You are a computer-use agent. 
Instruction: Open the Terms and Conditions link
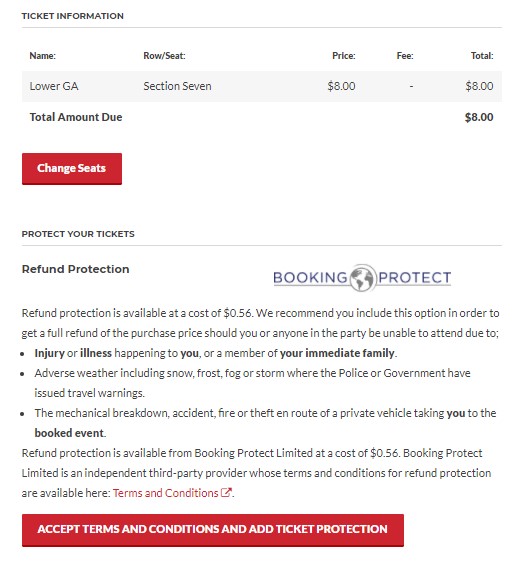tap(165, 493)
